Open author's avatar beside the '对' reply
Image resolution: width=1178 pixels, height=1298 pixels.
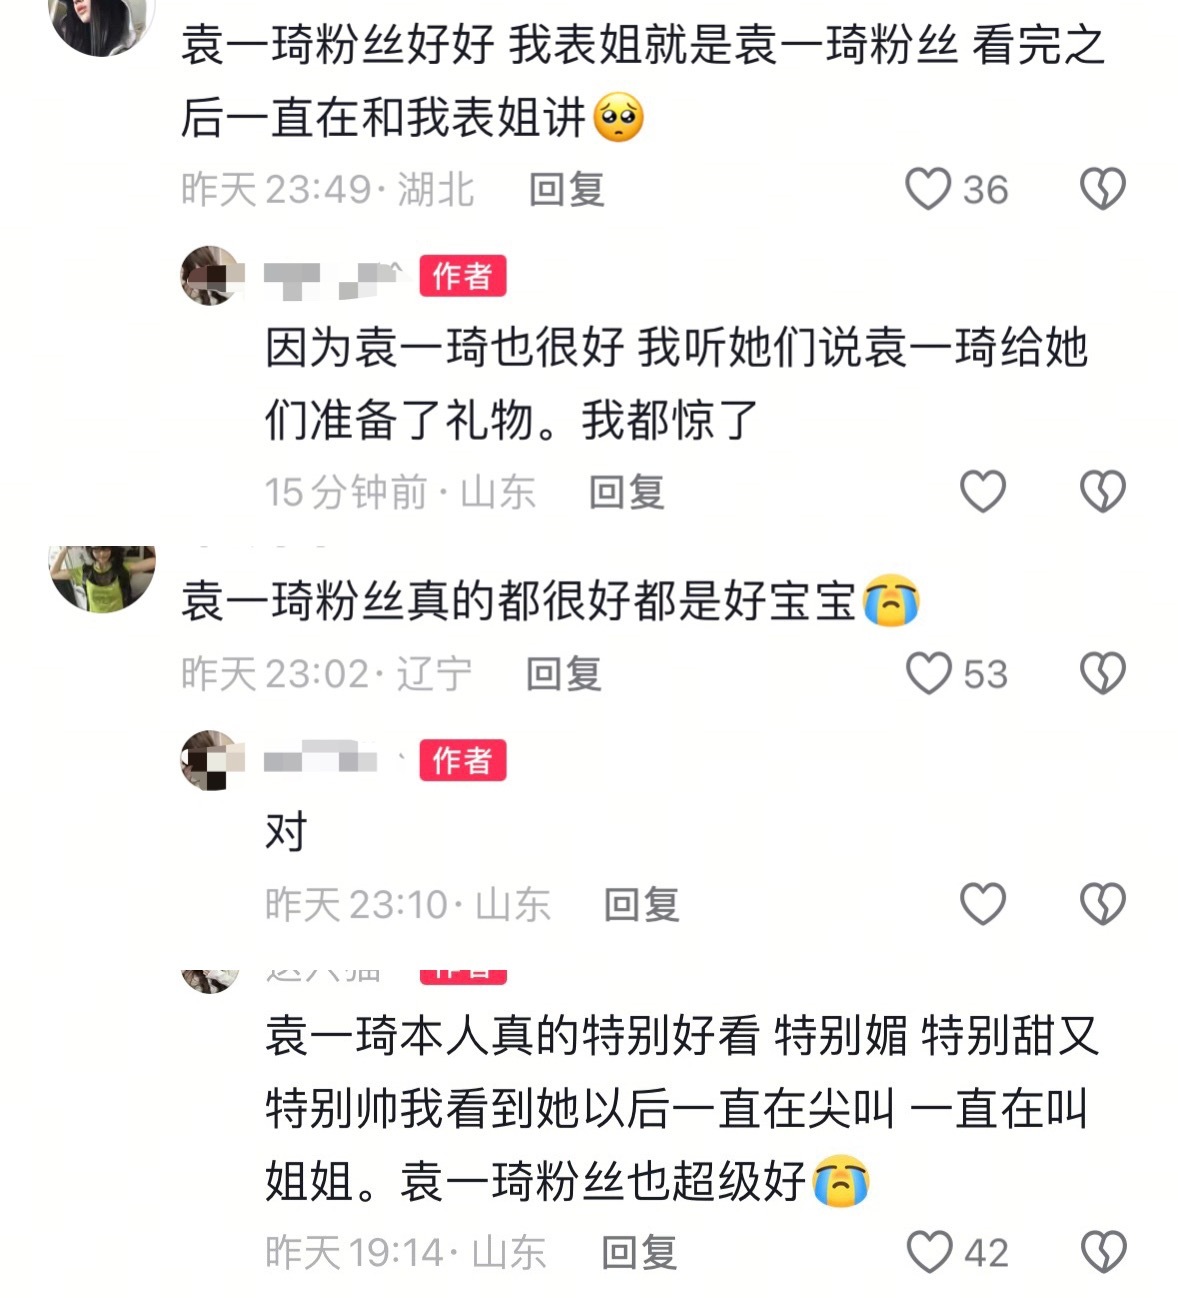[x=211, y=760]
